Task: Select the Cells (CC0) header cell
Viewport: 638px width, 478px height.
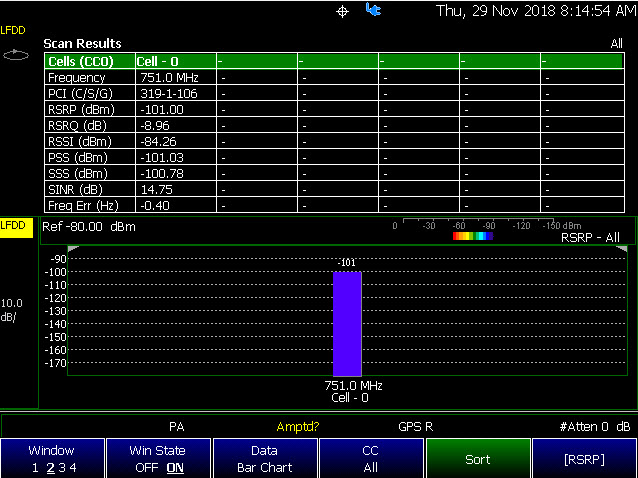Action: pyautogui.click(x=90, y=61)
